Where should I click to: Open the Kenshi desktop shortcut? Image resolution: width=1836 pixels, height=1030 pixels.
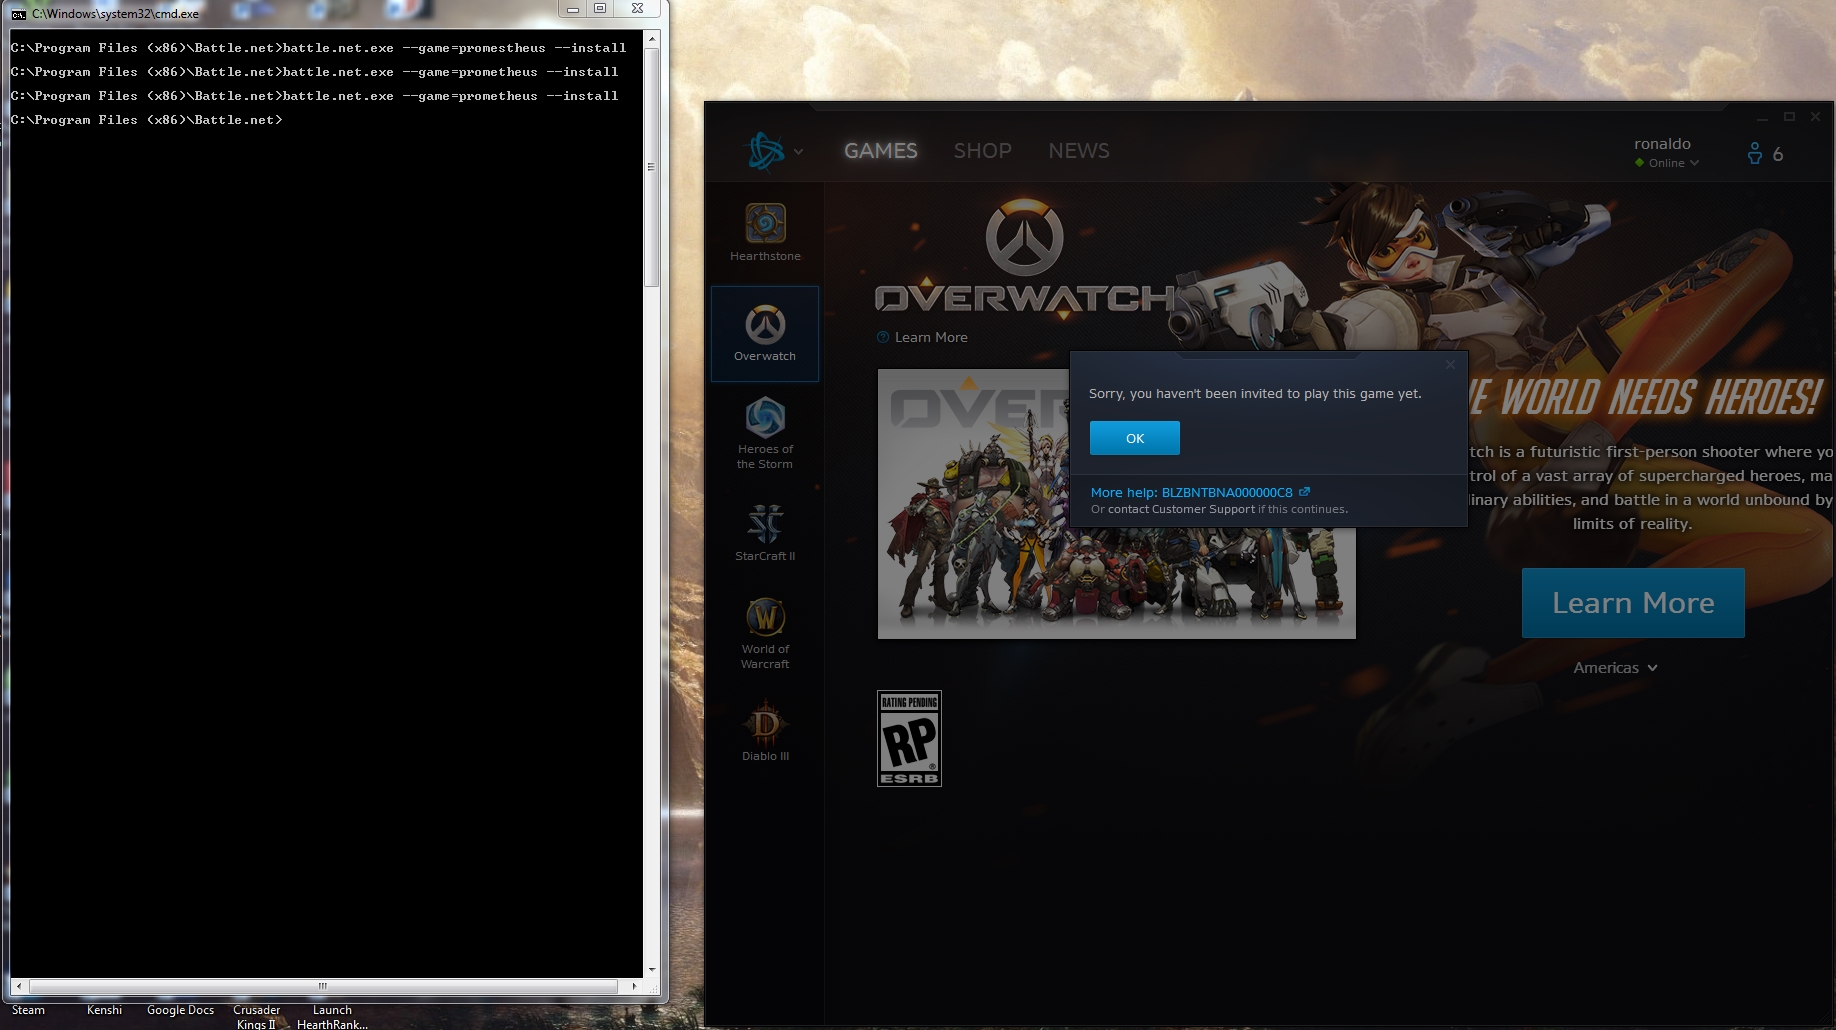tap(104, 1010)
